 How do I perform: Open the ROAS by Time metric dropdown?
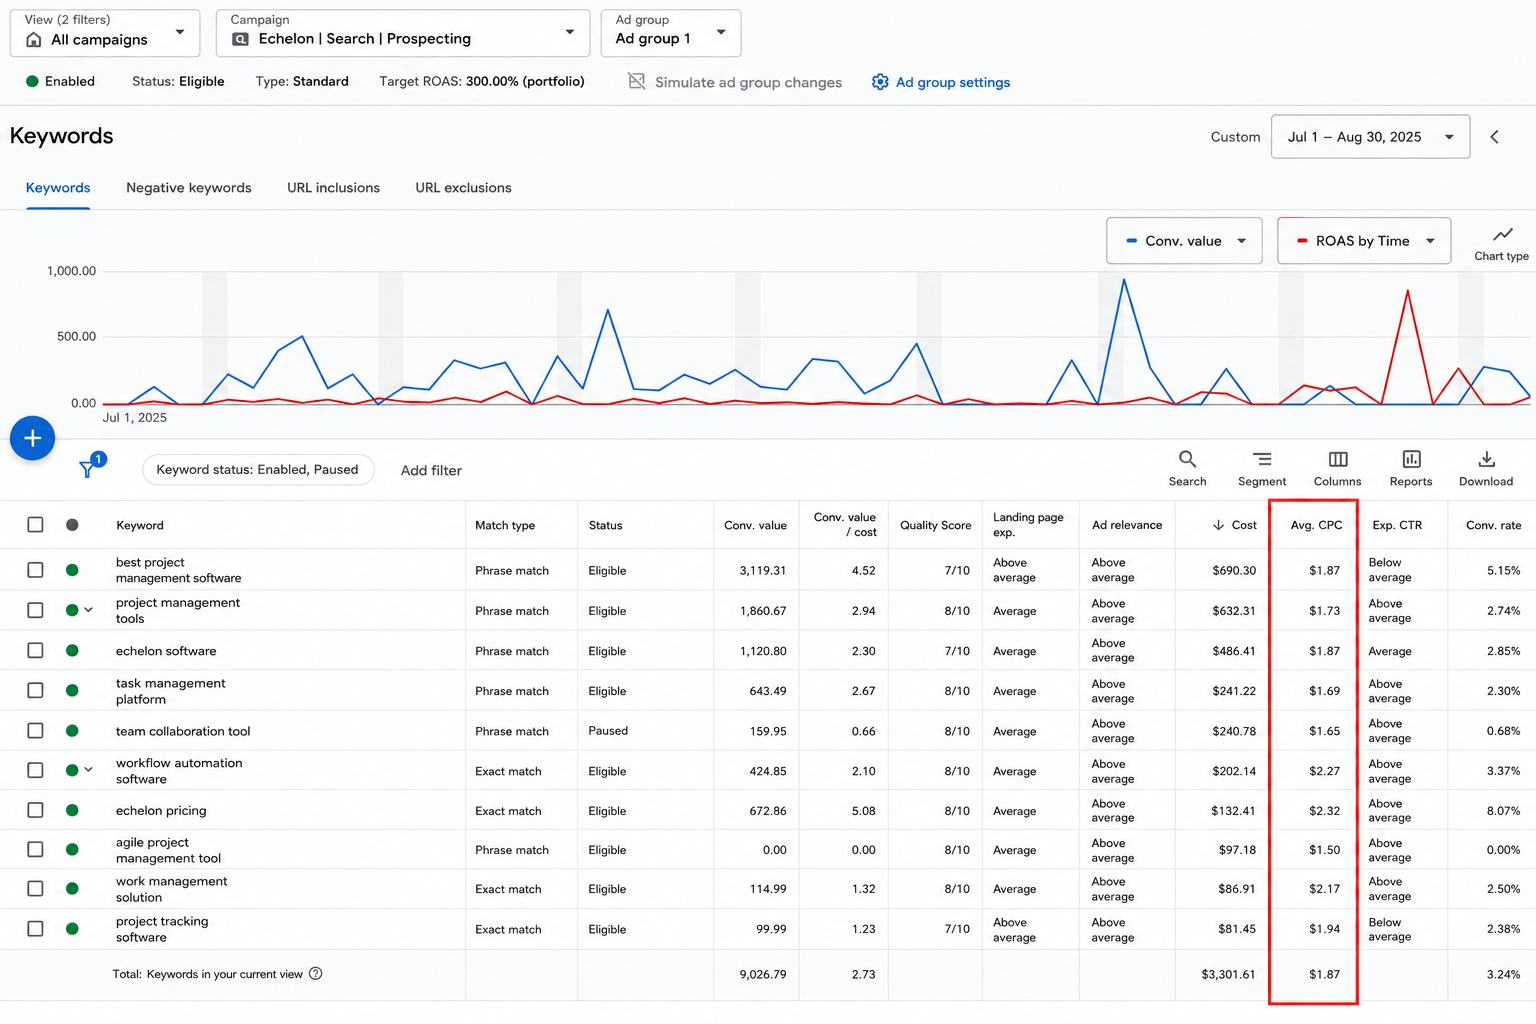[x=1364, y=241]
